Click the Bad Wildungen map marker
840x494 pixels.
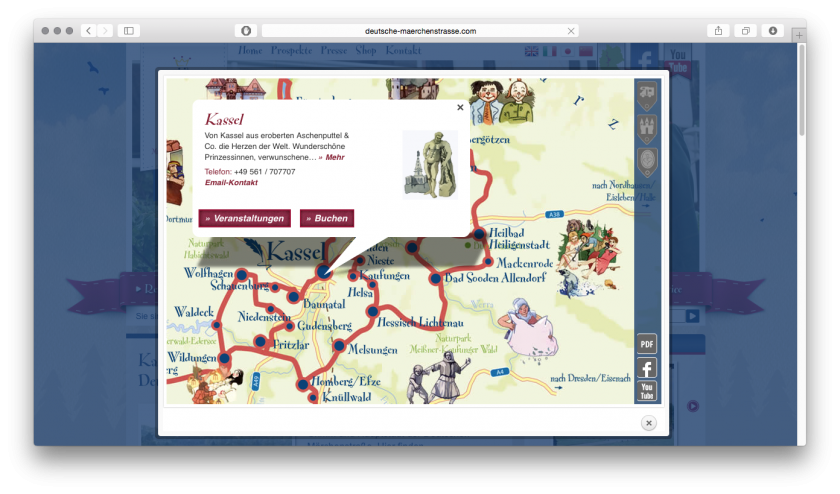tap(224, 358)
